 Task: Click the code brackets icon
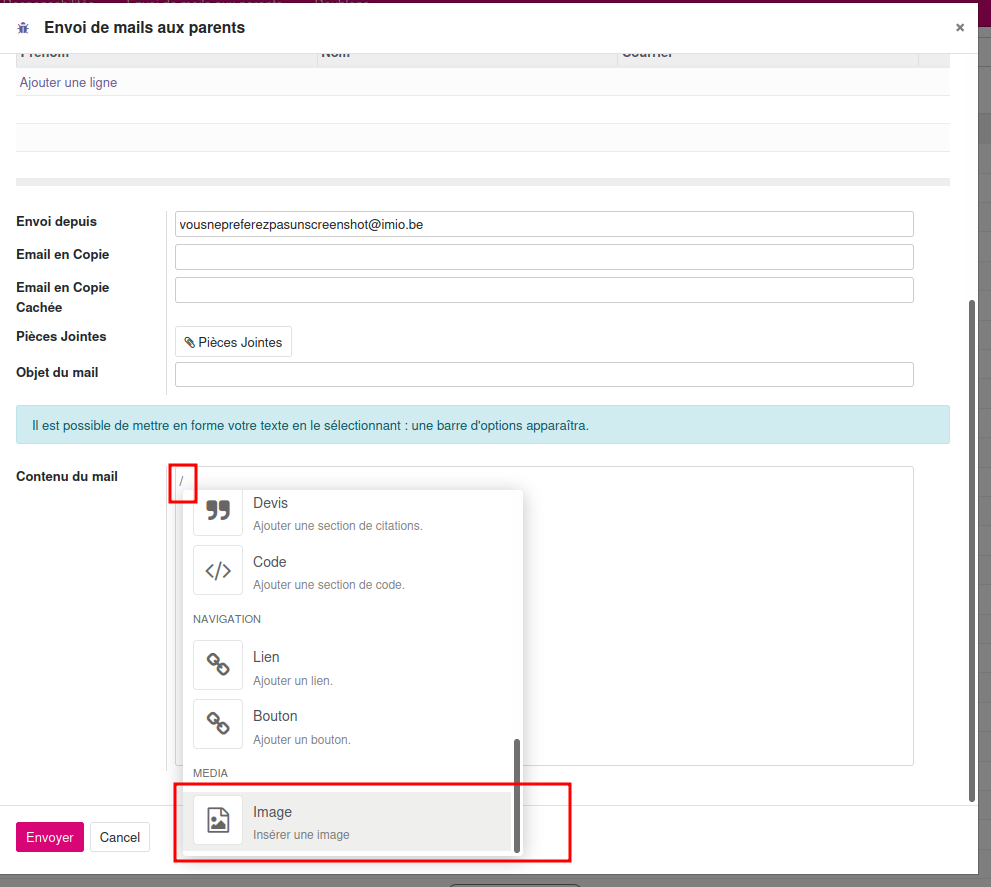coord(218,571)
